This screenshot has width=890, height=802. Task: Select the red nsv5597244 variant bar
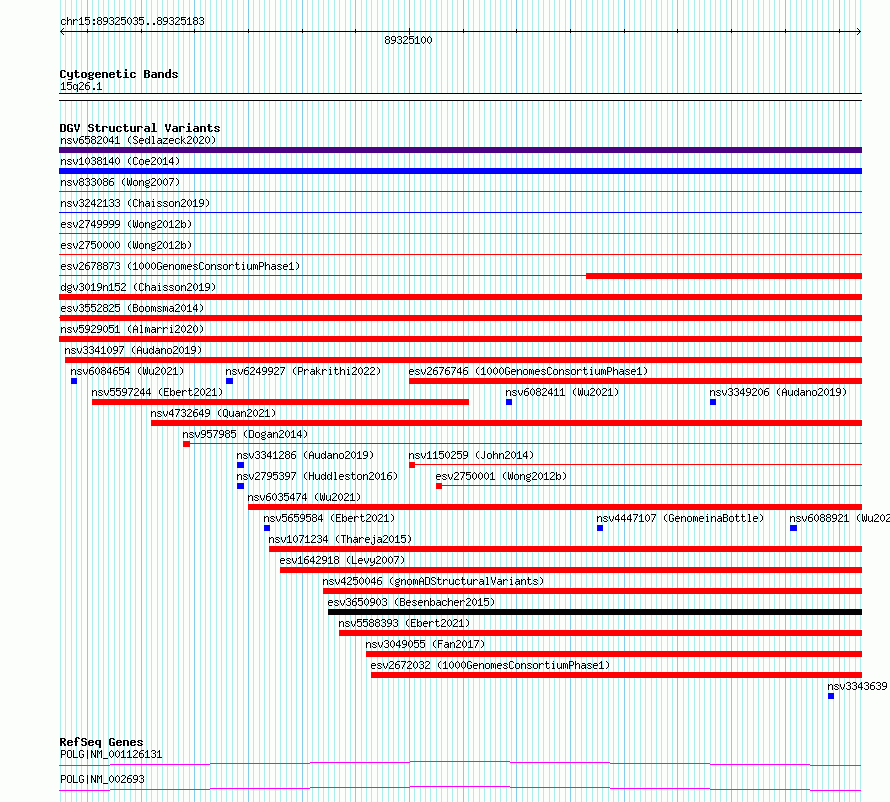tap(280, 402)
